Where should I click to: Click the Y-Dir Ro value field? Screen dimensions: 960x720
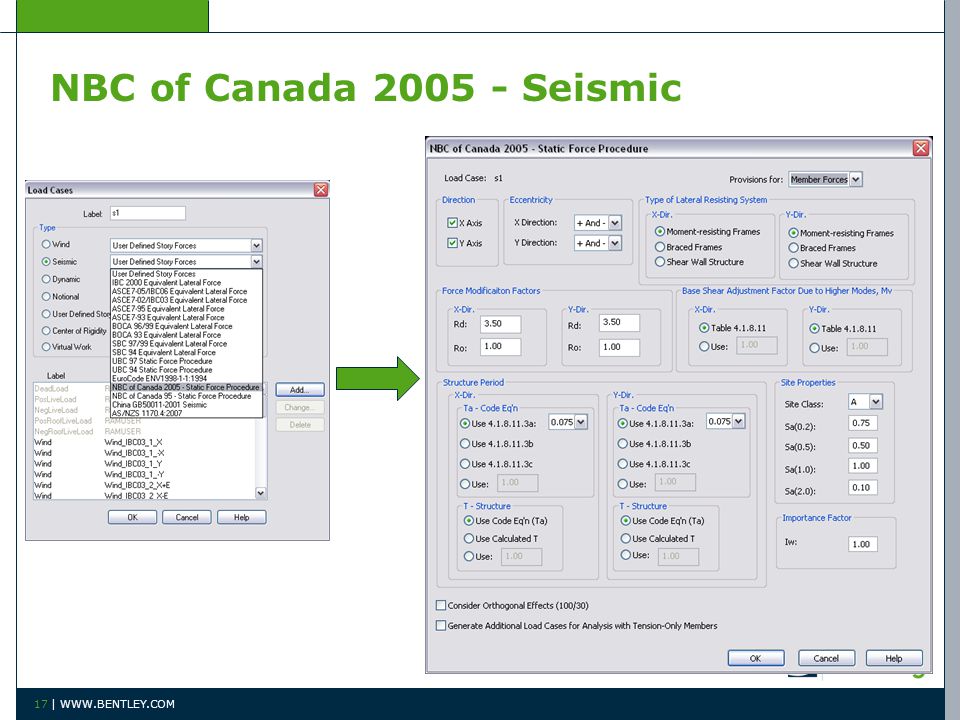(x=619, y=347)
